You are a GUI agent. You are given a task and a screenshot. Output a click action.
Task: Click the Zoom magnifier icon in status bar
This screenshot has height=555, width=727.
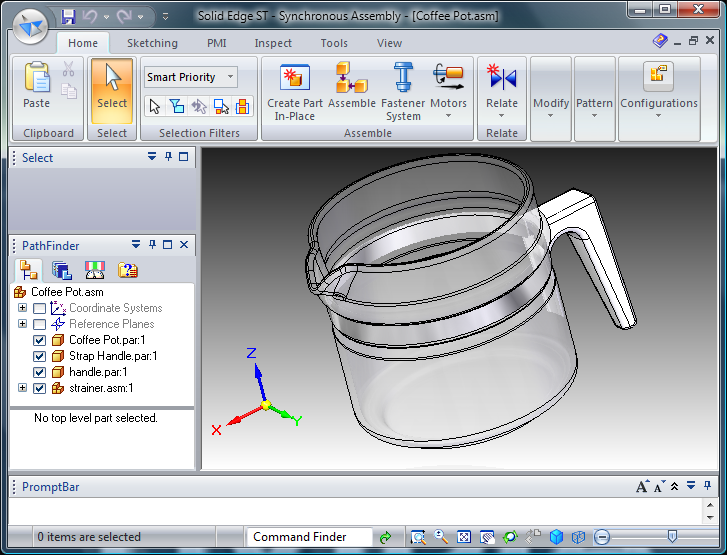pyautogui.click(x=441, y=537)
